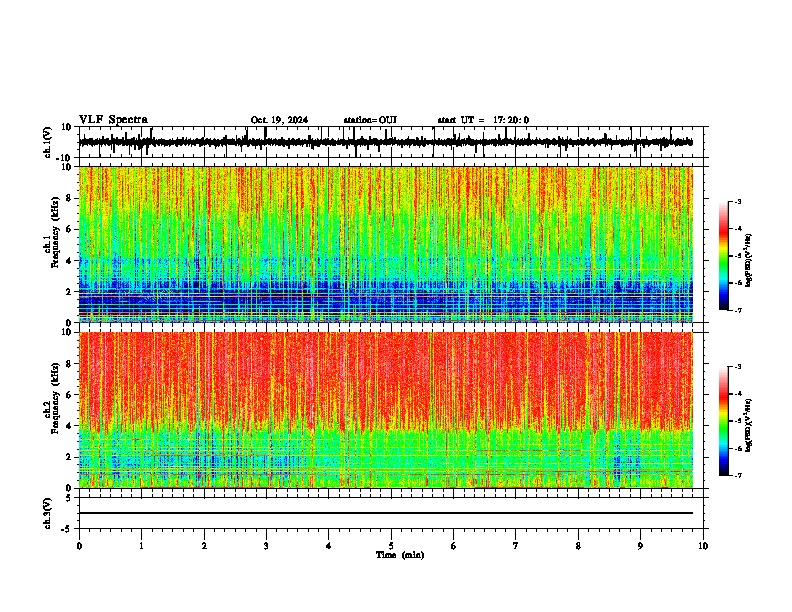This screenshot has height=612, width=792.
Task: Select the date text "Oct. 19, 2024"
Action: click(279, 120)
